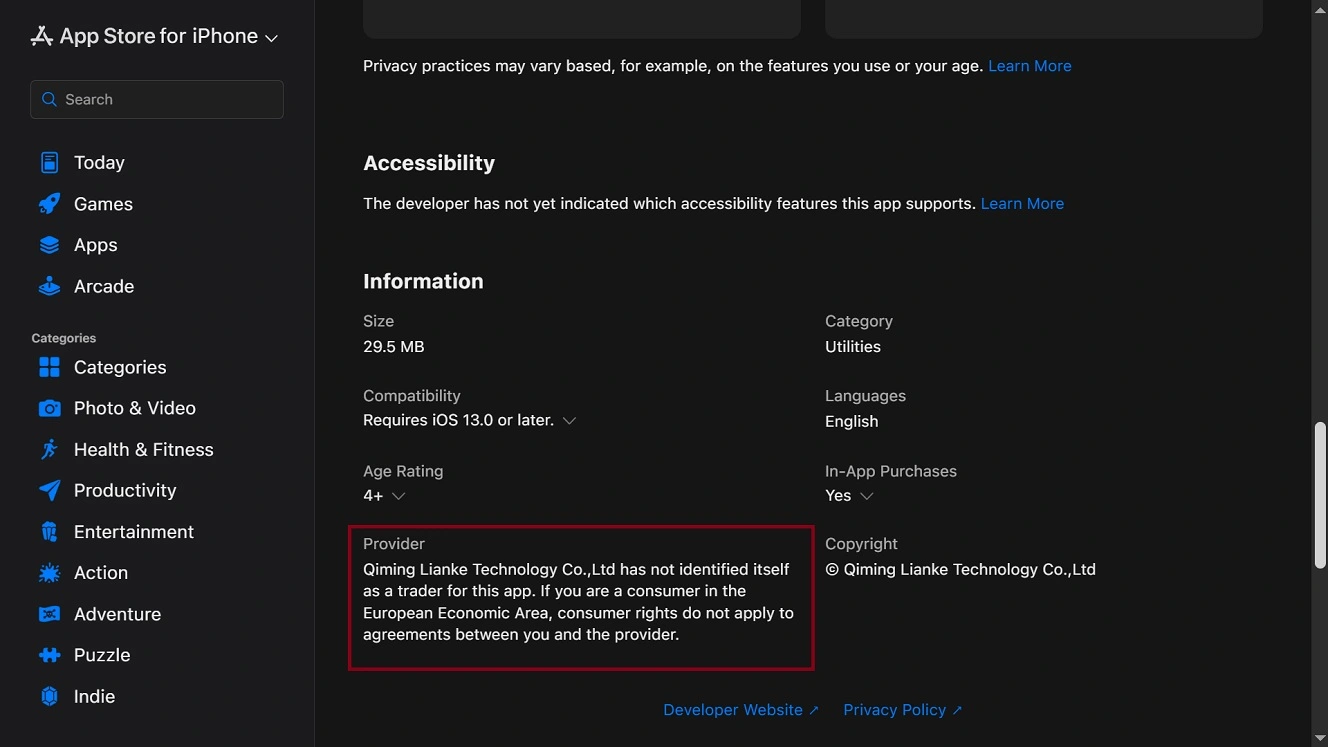Open the Arcade joystick icon

(49, 286)
